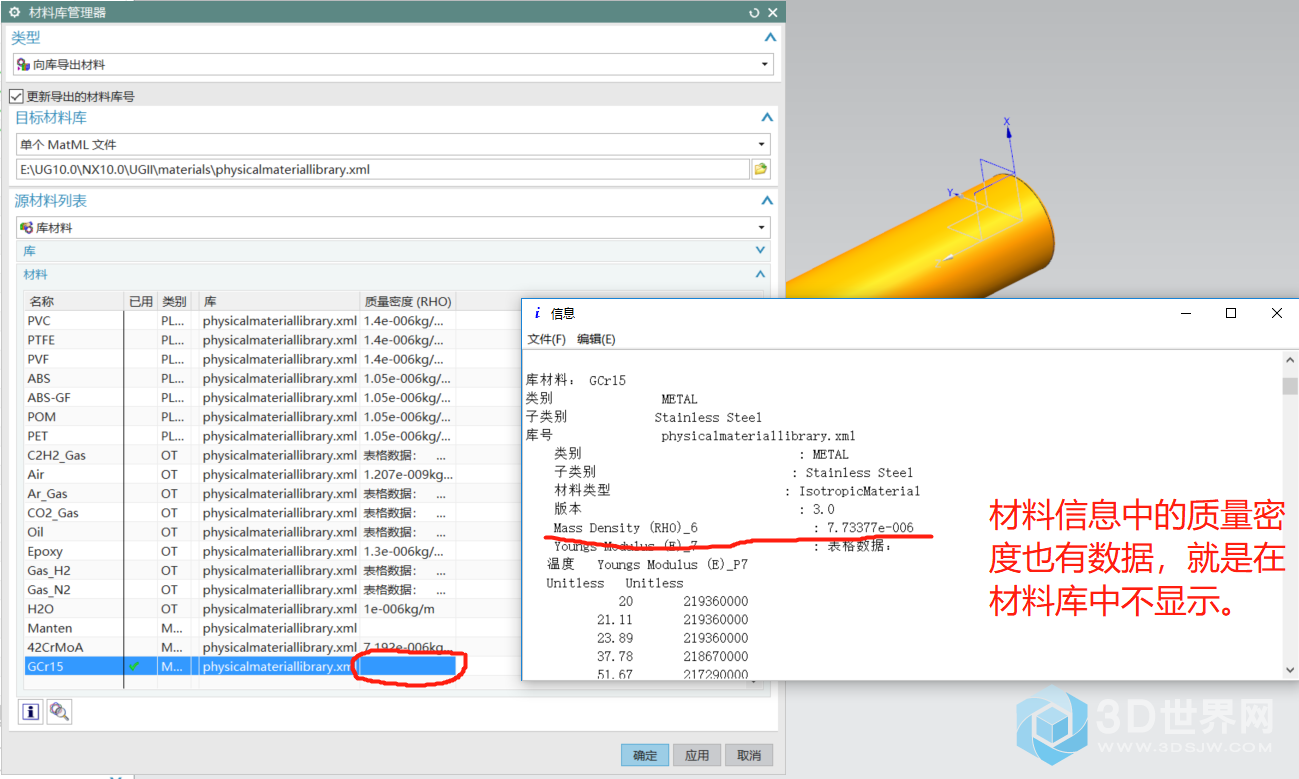This screenshot has width=1299, height=779.
Task: Select the Ar_Gas material row
Action: tap(240, 493)
